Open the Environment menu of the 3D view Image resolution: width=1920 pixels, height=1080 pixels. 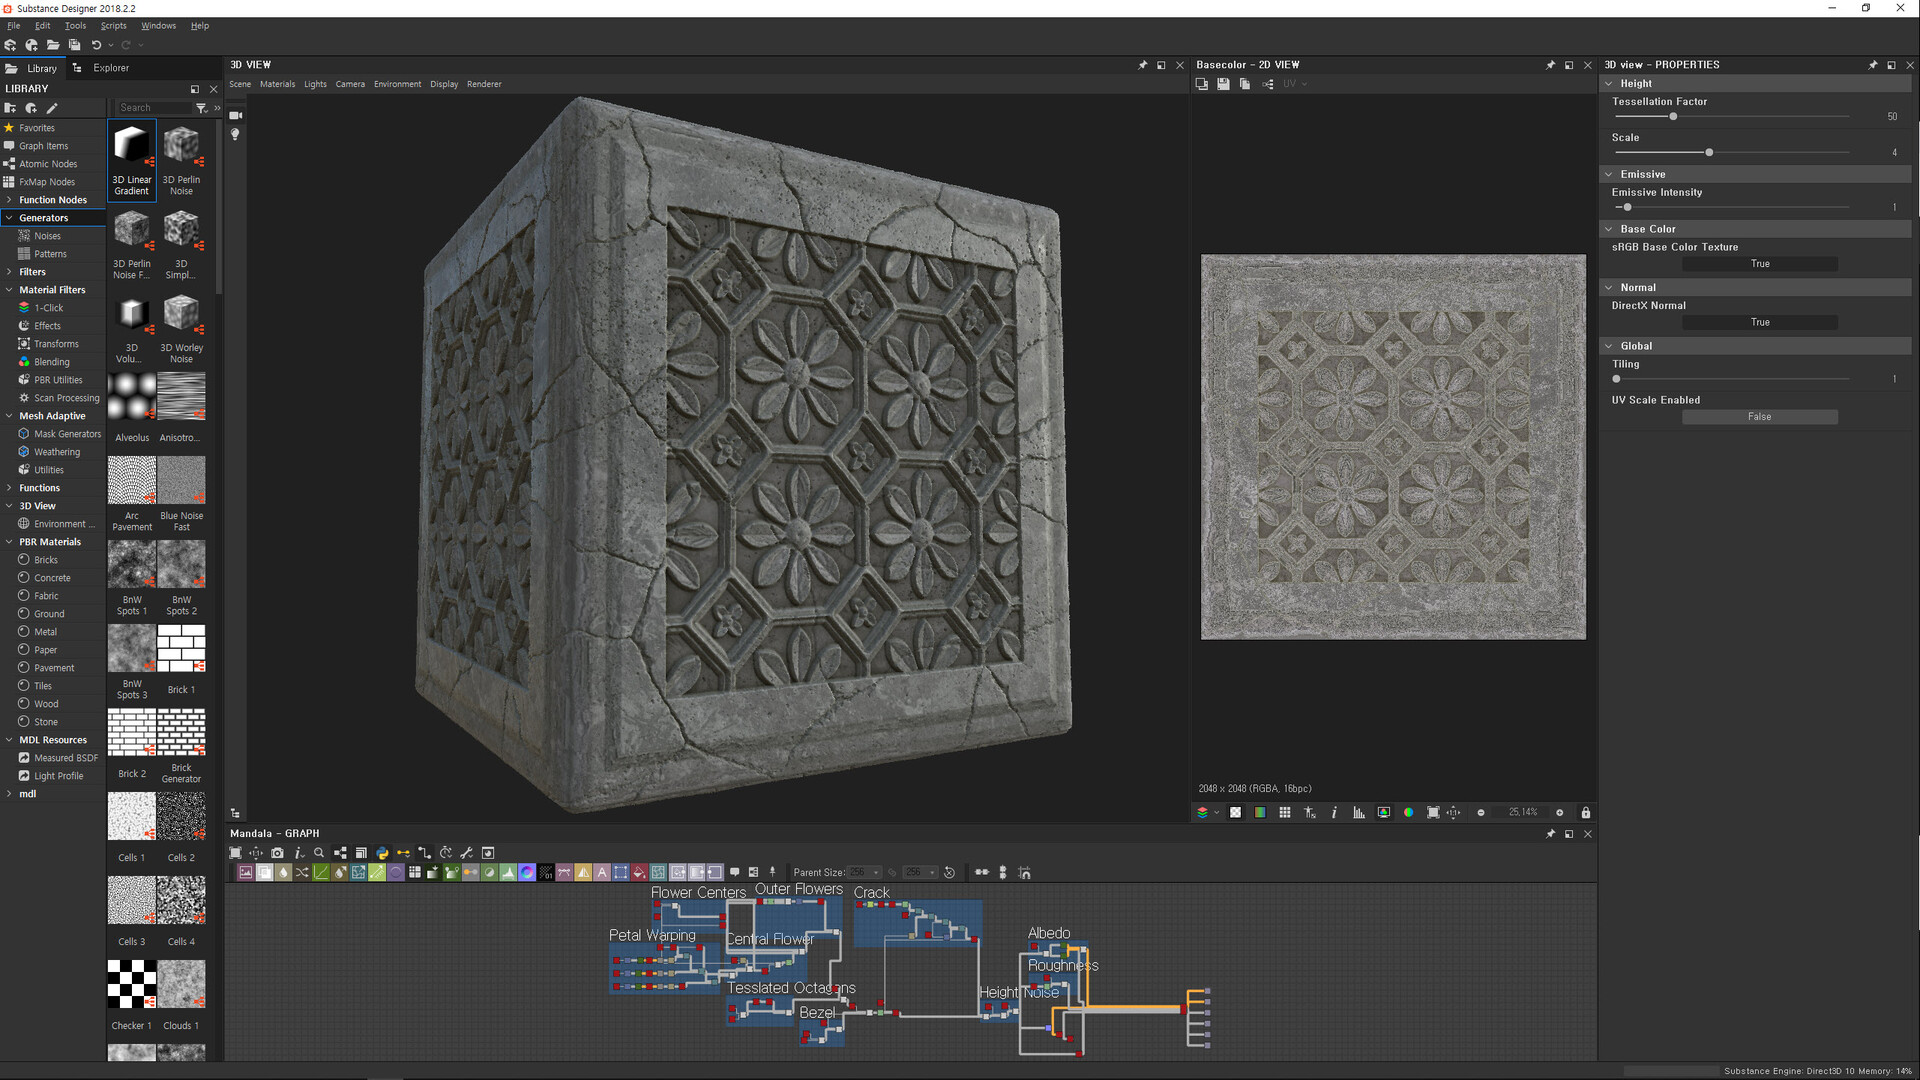click(x=397, y=84)
